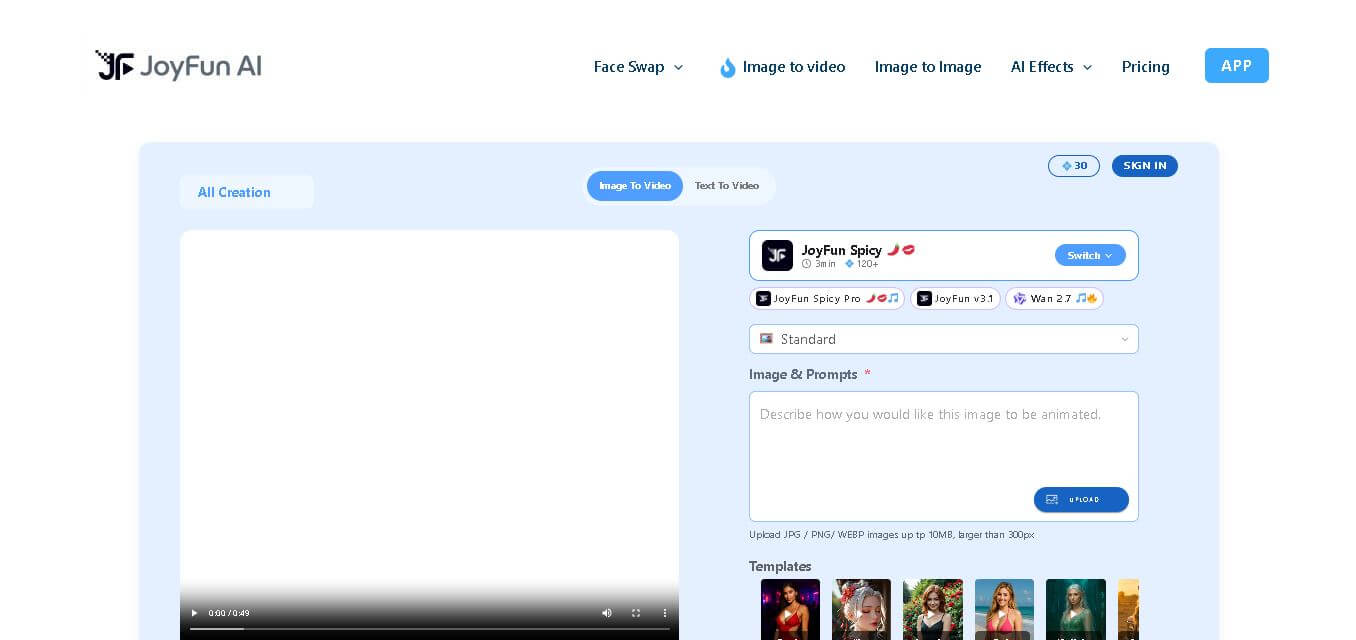This screenshot has height=640, width=1356.
Task: Go to the Pricing page
Action: coord(1145,67)
